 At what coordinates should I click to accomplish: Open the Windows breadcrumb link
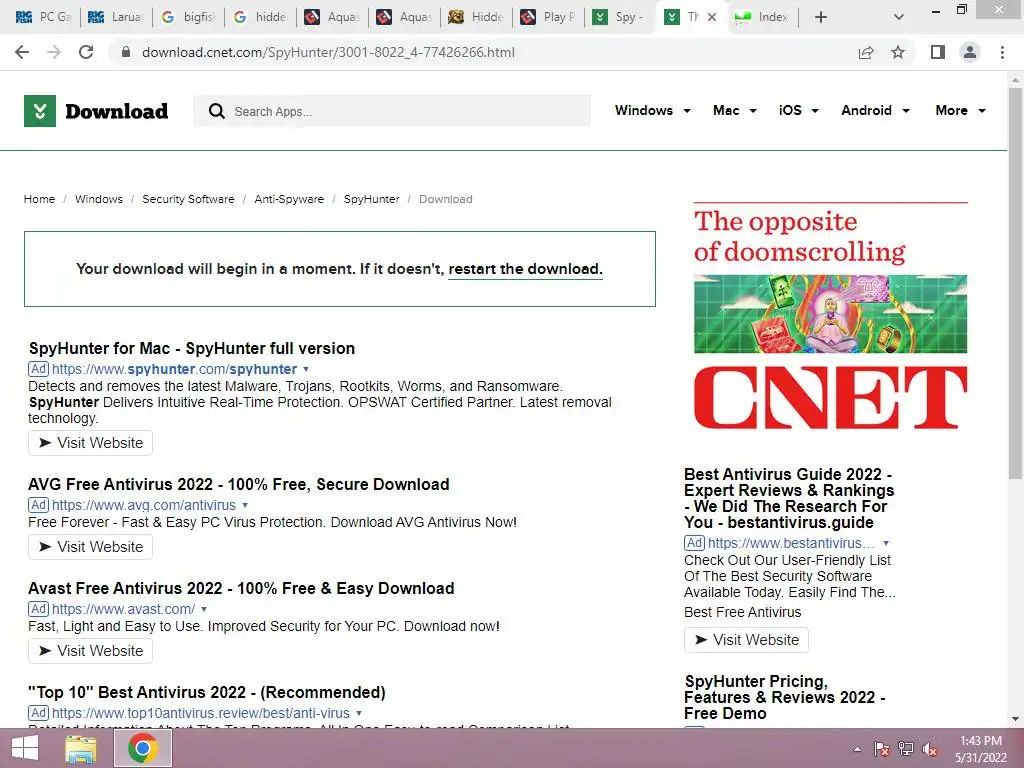point(99,199)
